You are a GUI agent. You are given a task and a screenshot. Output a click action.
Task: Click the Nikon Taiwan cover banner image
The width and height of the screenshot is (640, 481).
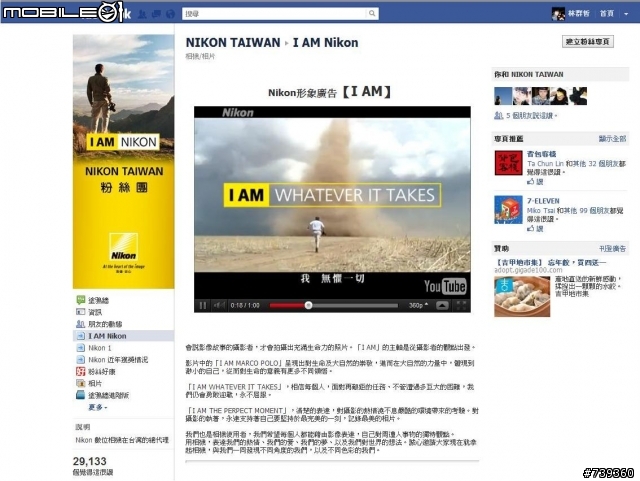click(x=124, y=161)
